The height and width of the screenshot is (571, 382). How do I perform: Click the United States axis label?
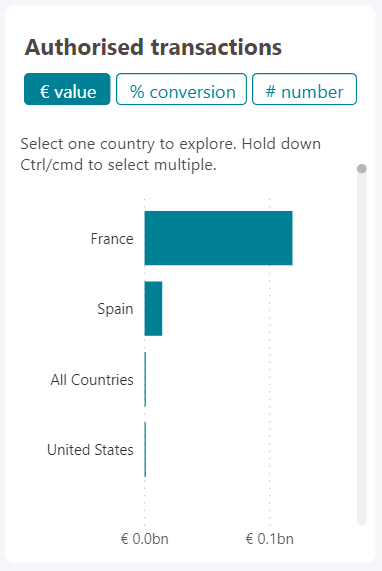tap(90, 450)
